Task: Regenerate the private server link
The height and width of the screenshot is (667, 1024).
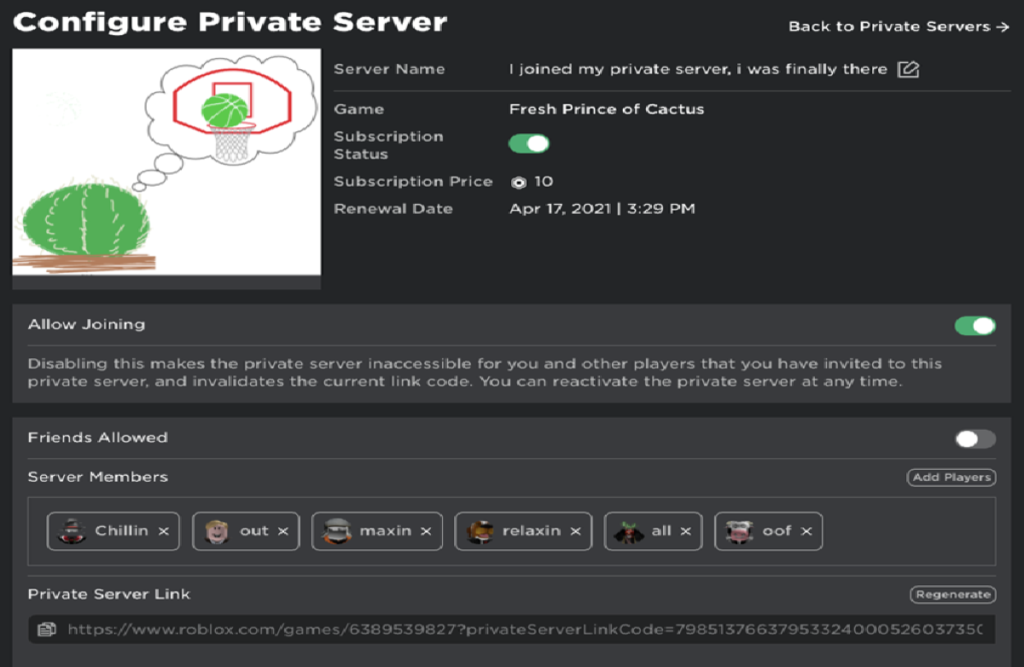Action: pyautogui.click(x=953, y=594)
